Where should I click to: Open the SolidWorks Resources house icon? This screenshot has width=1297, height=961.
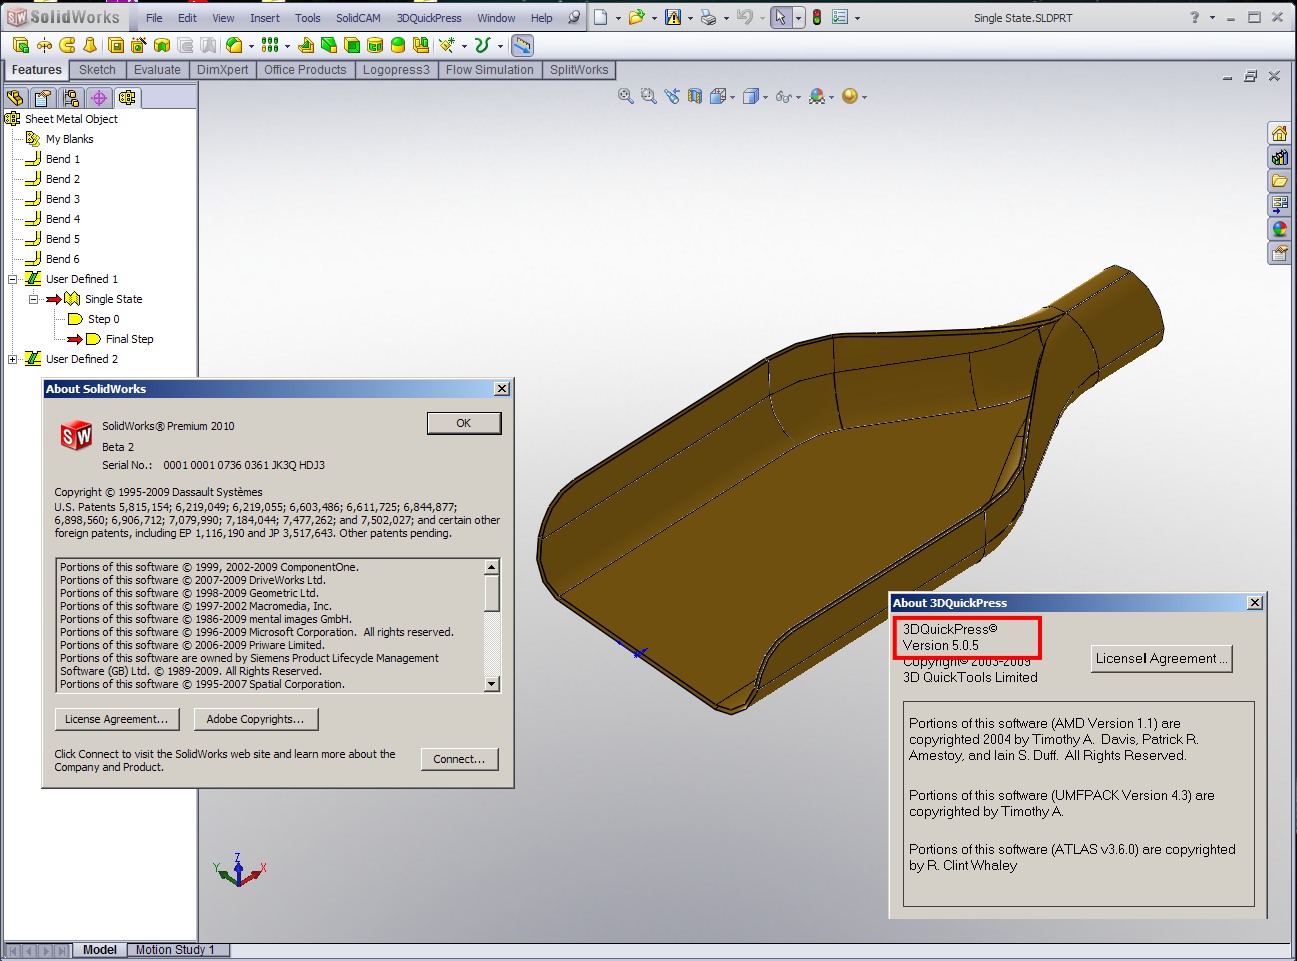pos(1280,133)
